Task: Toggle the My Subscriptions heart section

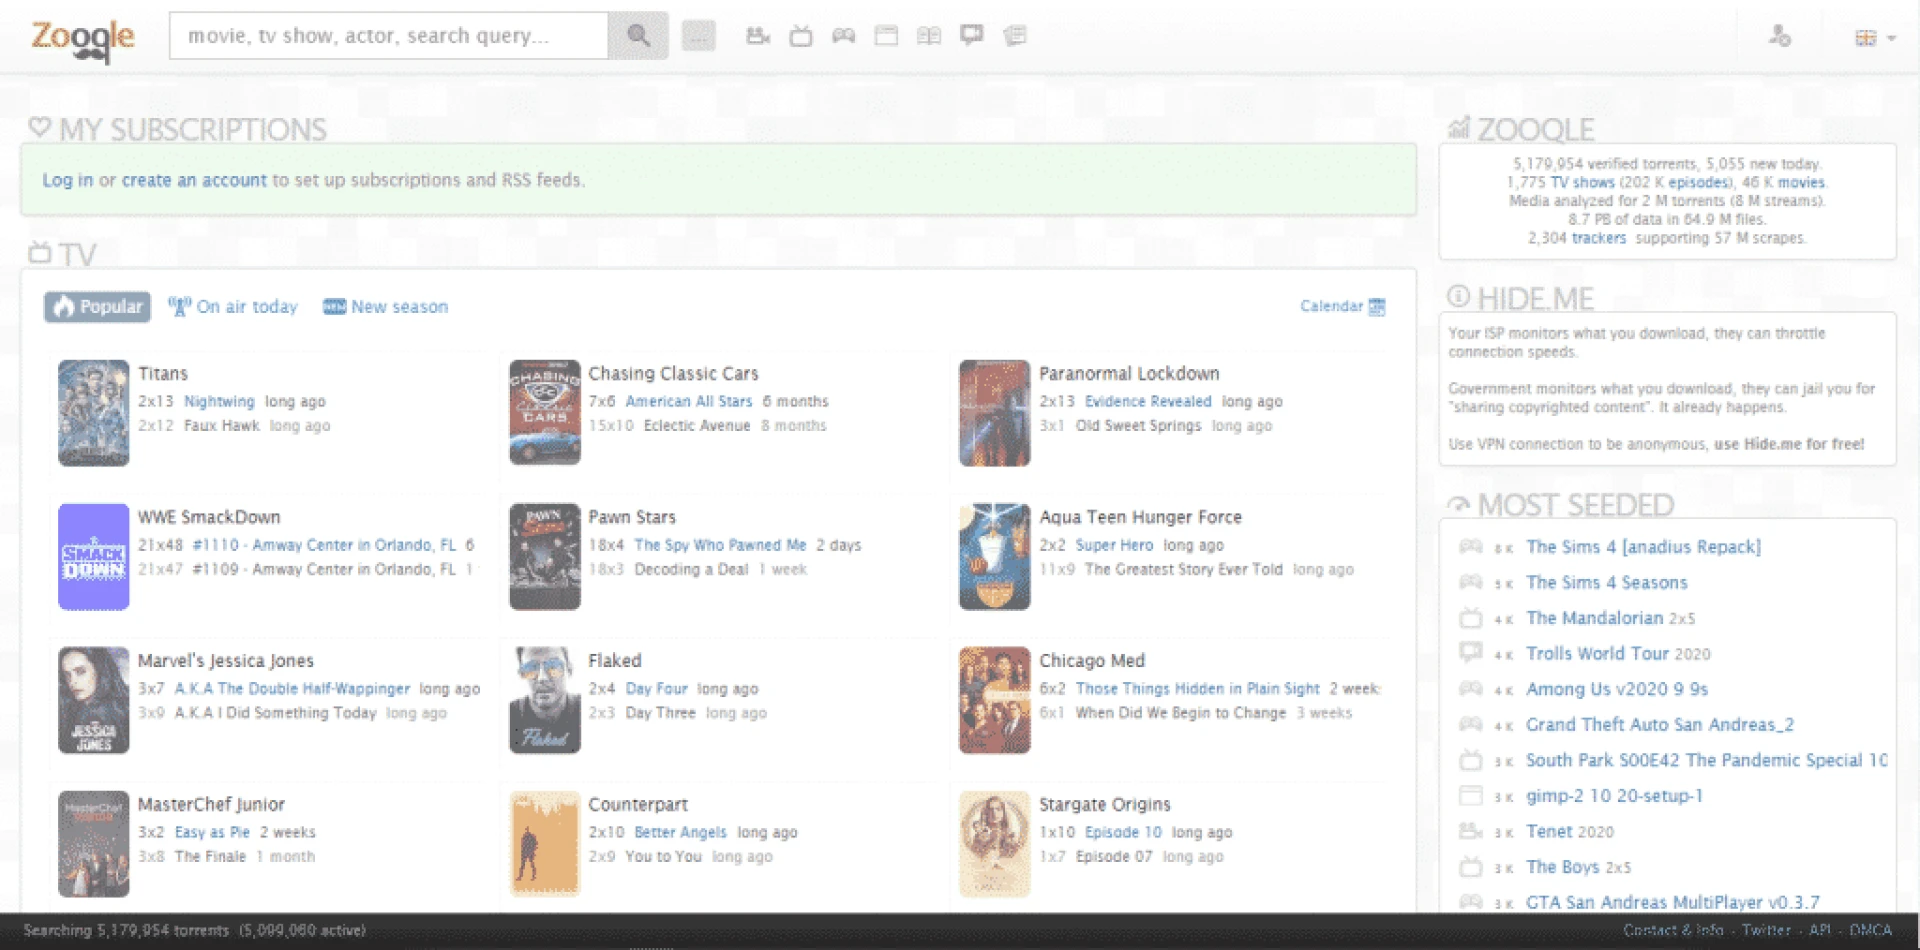Action: point(39,127)
